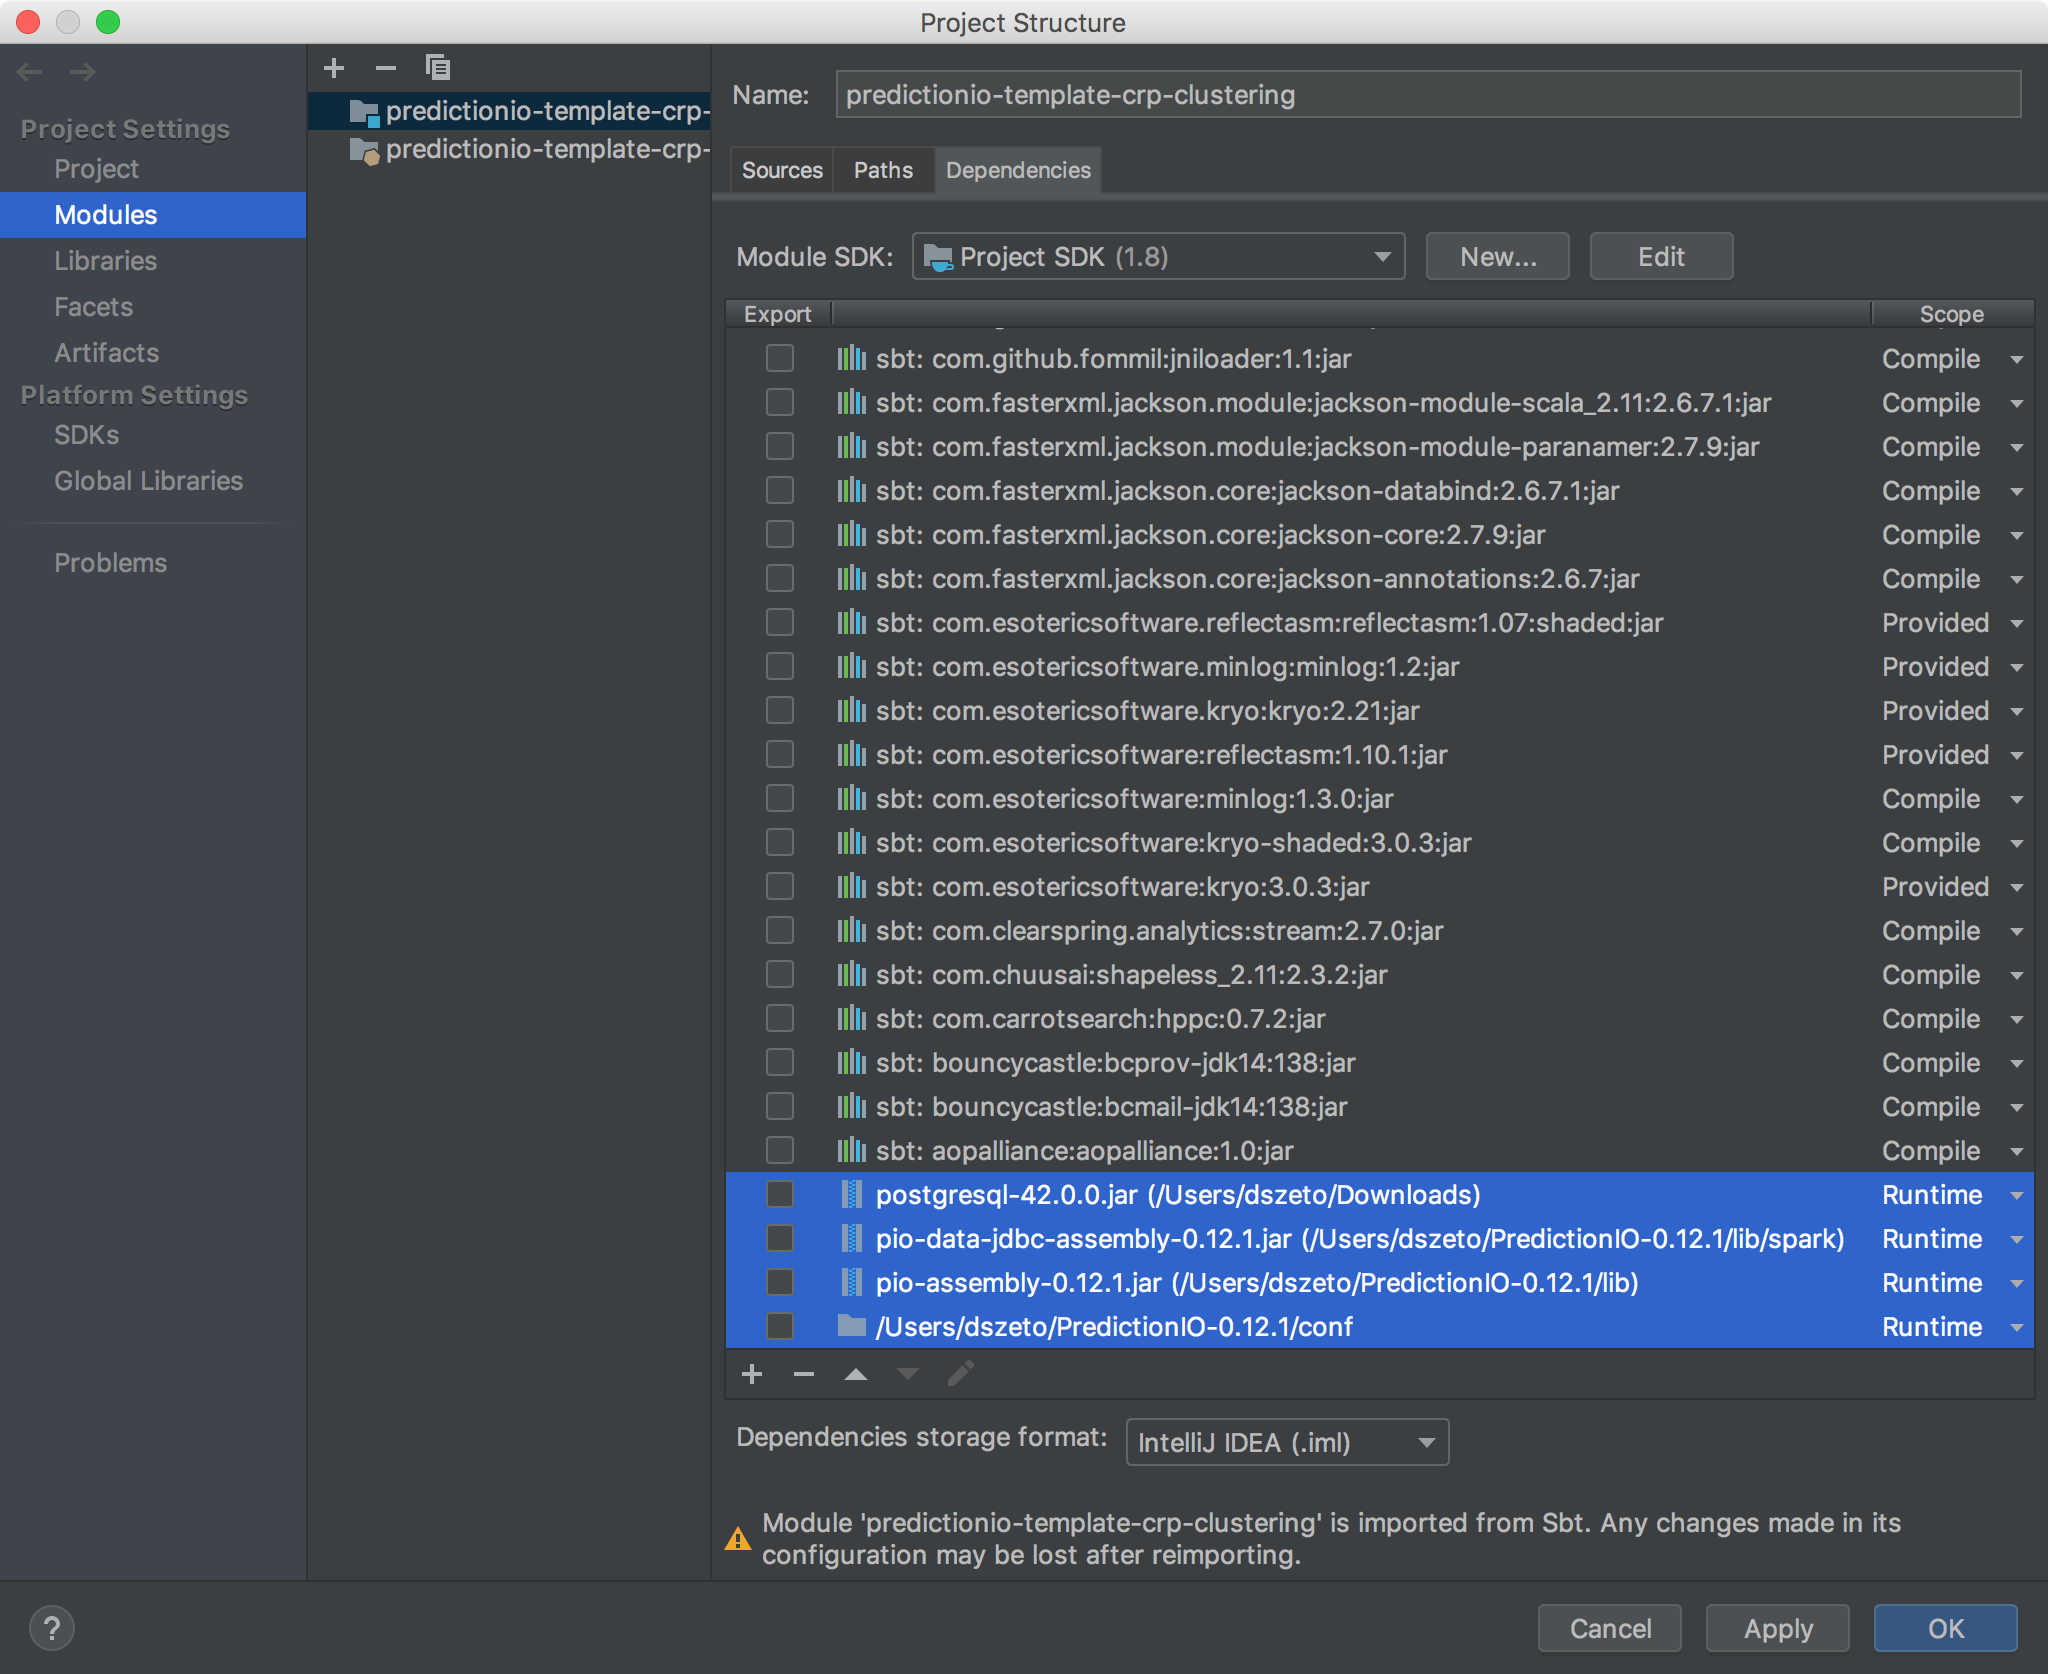Open help with the question mark icon
Screen dimensions: 2048x1674
(52, 1628)
